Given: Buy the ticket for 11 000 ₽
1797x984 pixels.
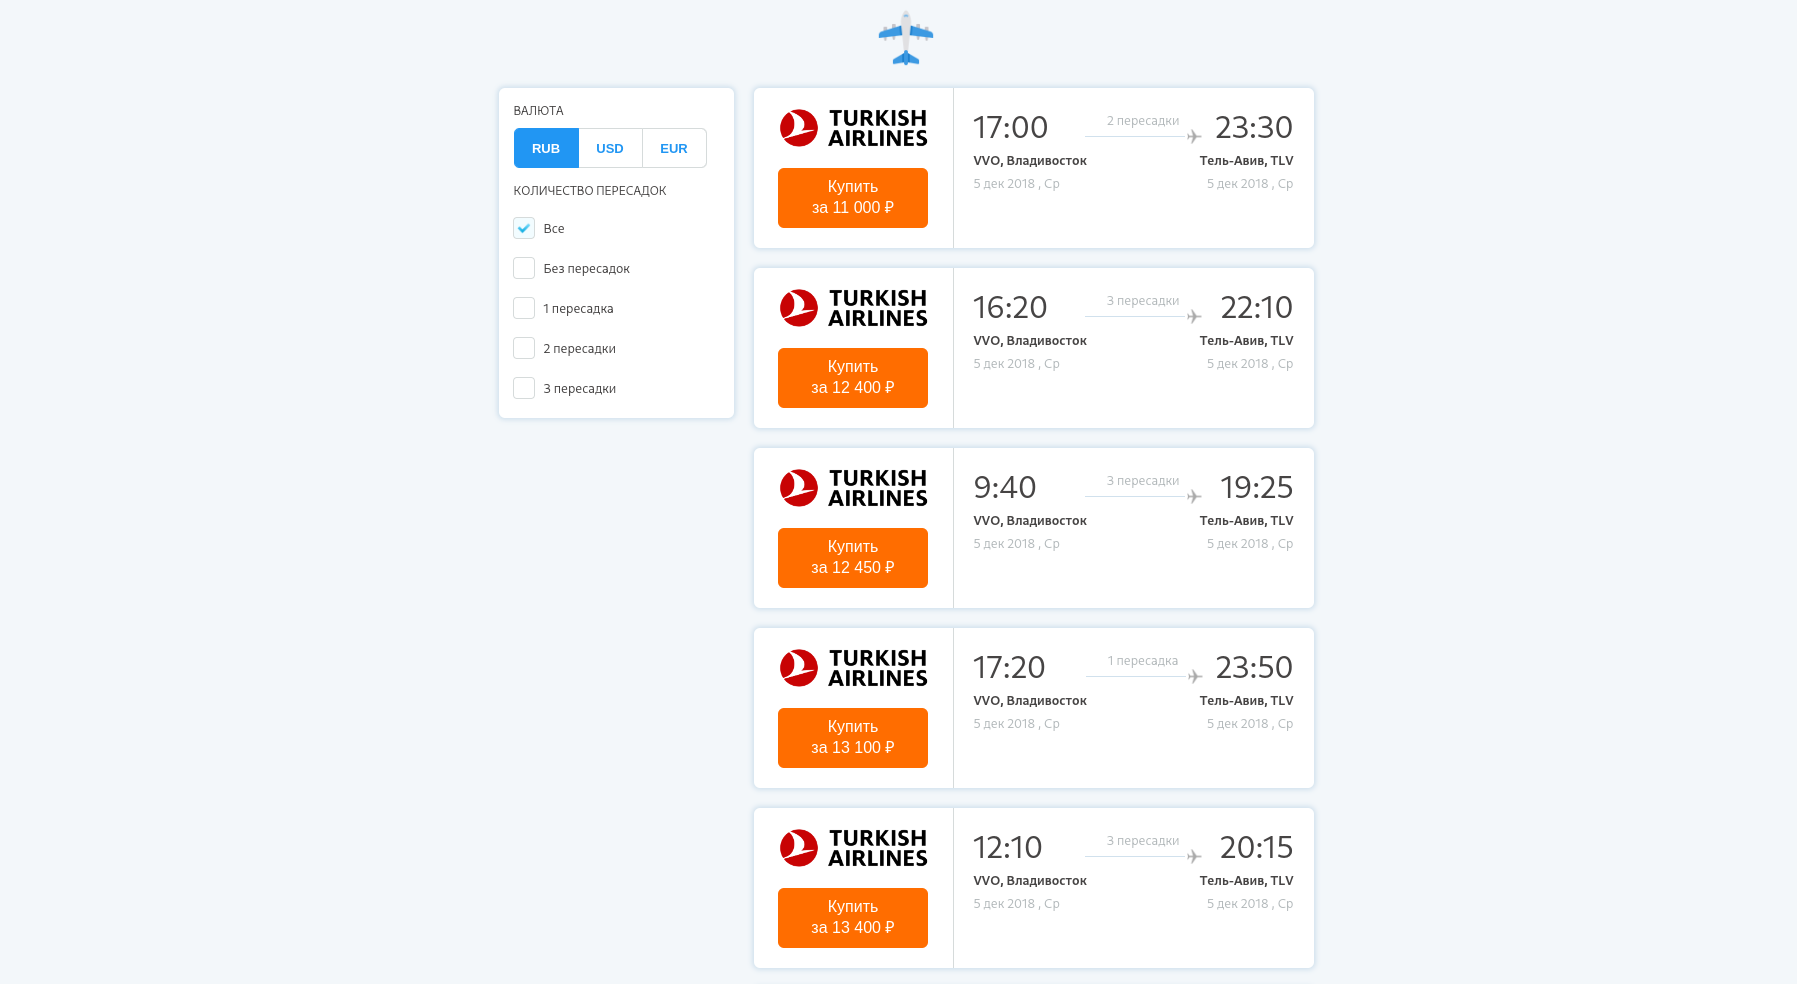Looking at the screenshot, I should 853,197.
